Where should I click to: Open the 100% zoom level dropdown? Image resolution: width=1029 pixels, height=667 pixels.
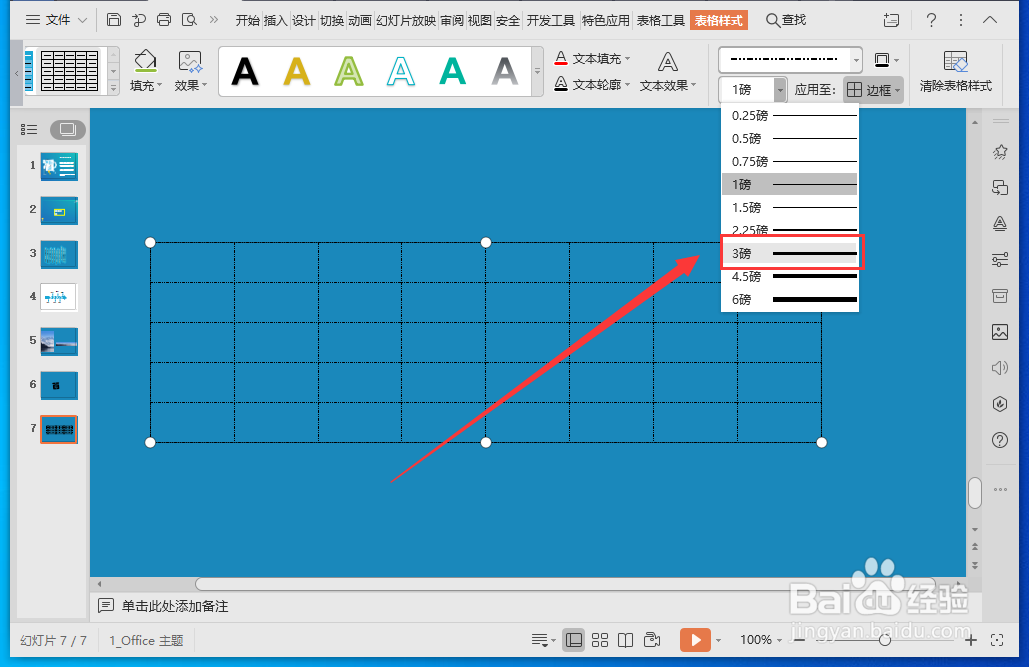(761, 639)
